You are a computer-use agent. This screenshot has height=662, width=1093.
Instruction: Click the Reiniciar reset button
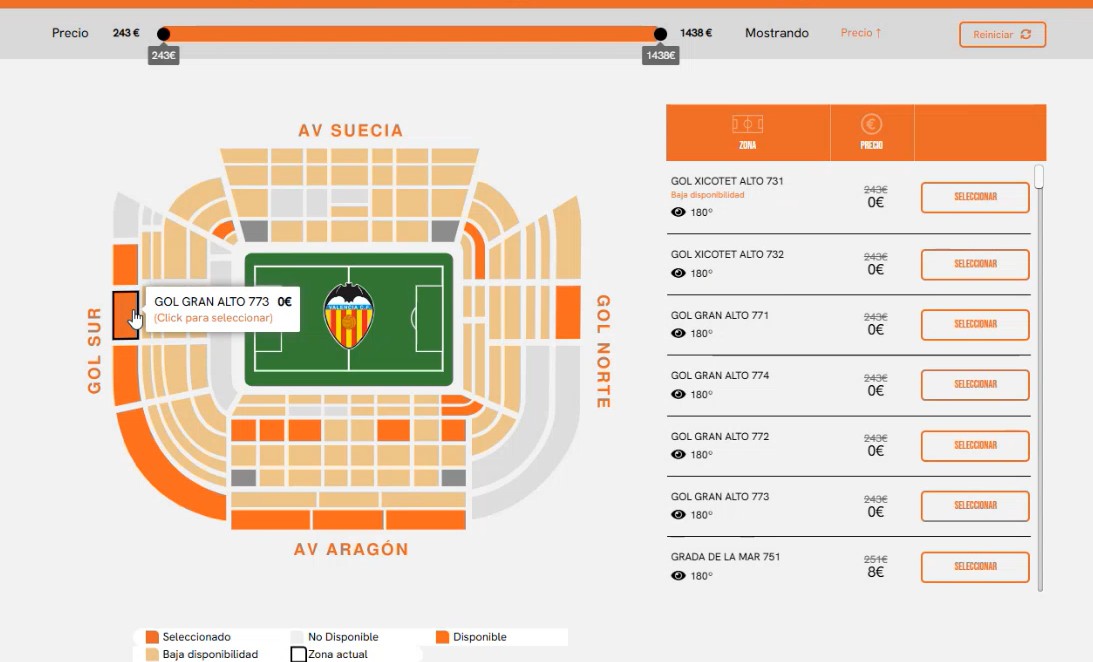1002,34
